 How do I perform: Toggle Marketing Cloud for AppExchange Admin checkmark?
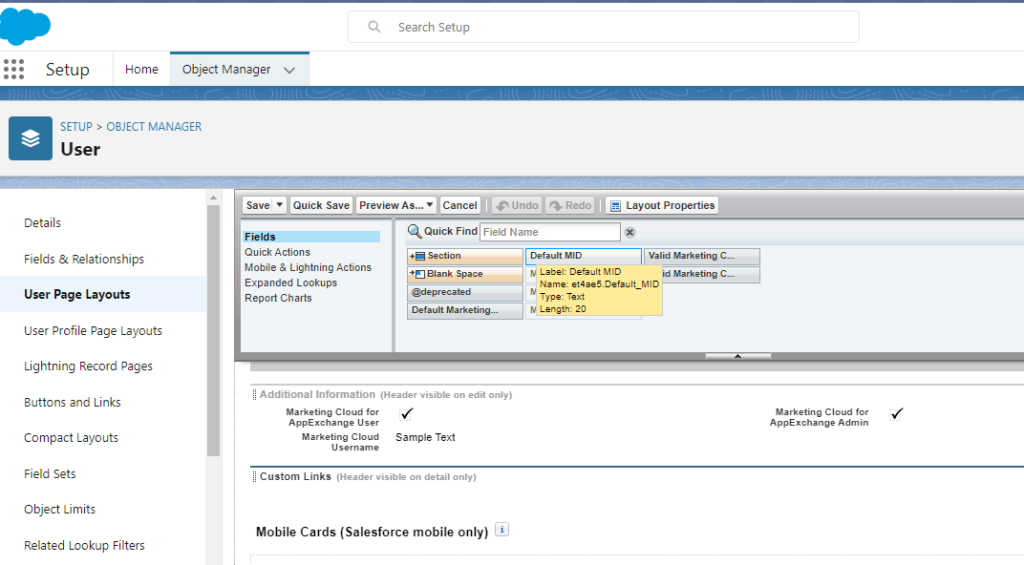tap(896, 413)
